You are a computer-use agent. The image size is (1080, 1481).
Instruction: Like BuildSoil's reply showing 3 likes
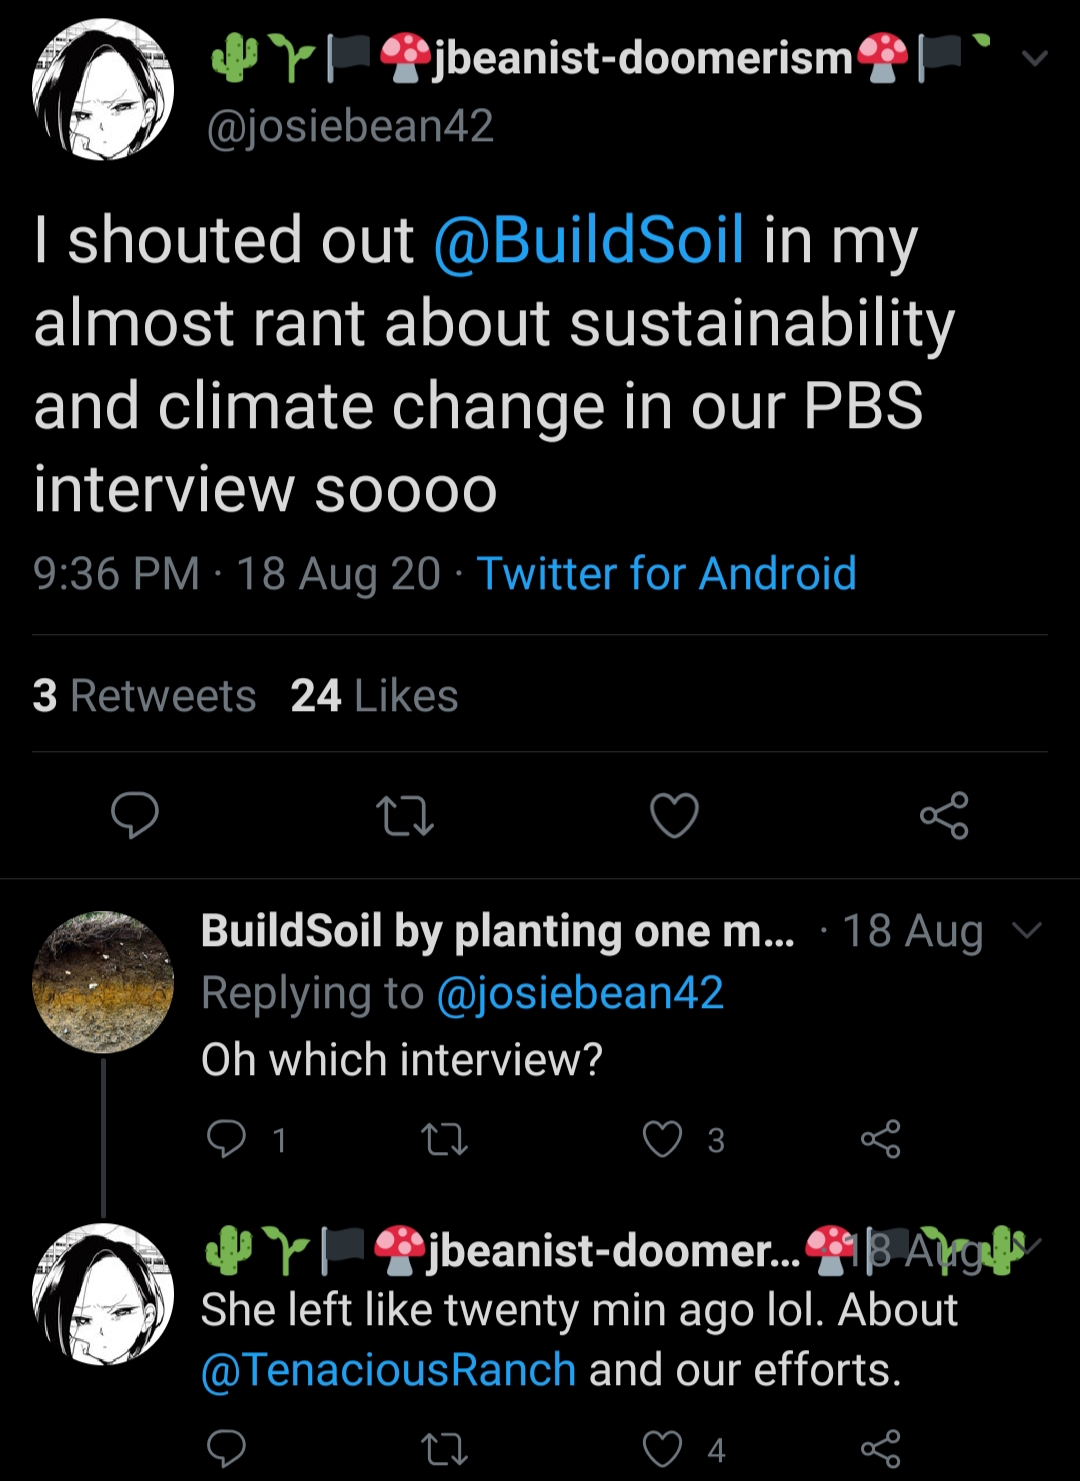662,1139
